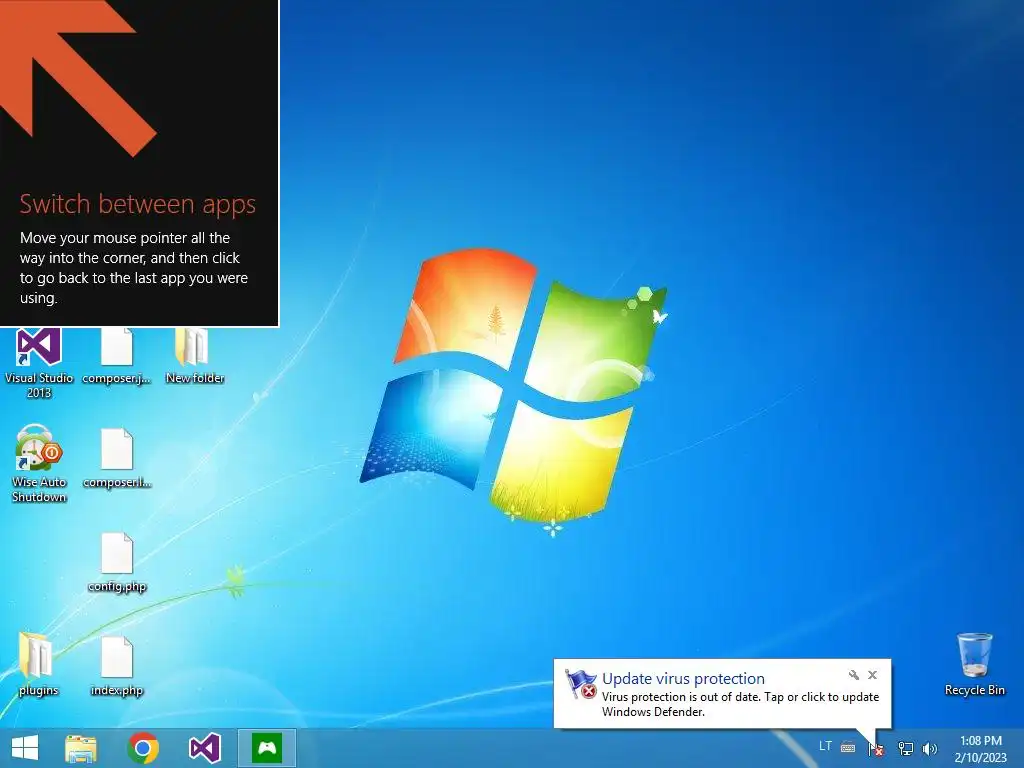Close the Update virus protection notification
Image resolution: width=1024 pixels, height=768 pixels.
click(872, 675)
